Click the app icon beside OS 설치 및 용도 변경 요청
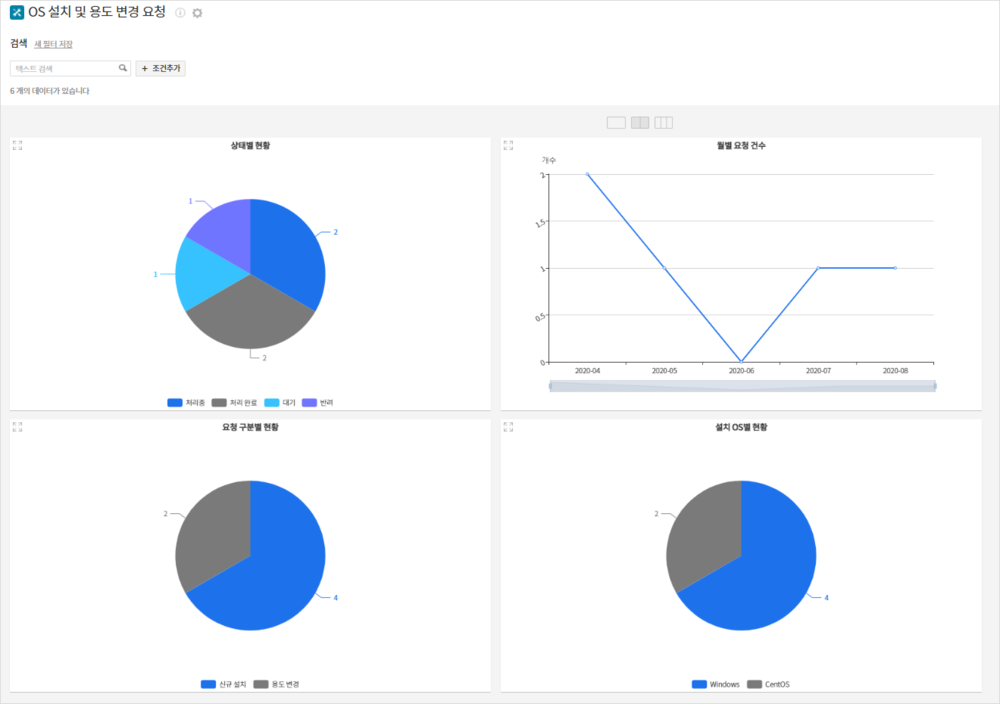This screenshot has width=1000, height=704. coord(17,12)
